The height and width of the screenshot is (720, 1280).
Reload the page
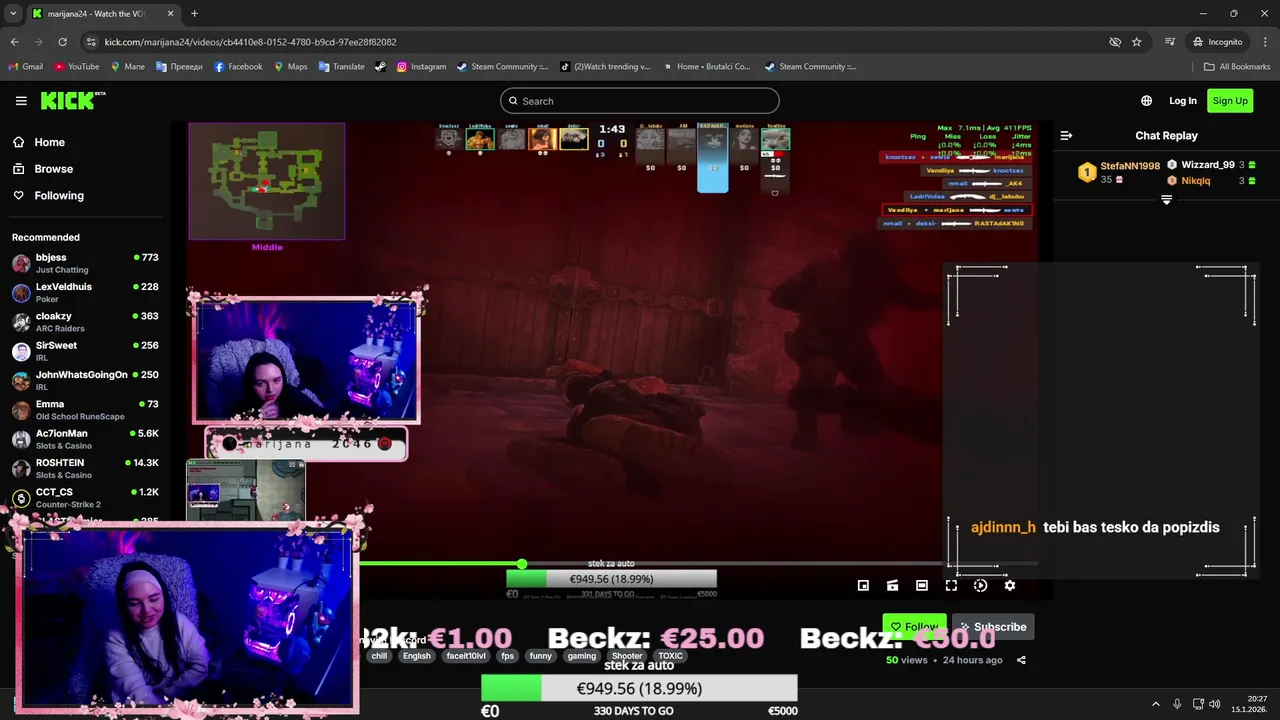point(63,42)
